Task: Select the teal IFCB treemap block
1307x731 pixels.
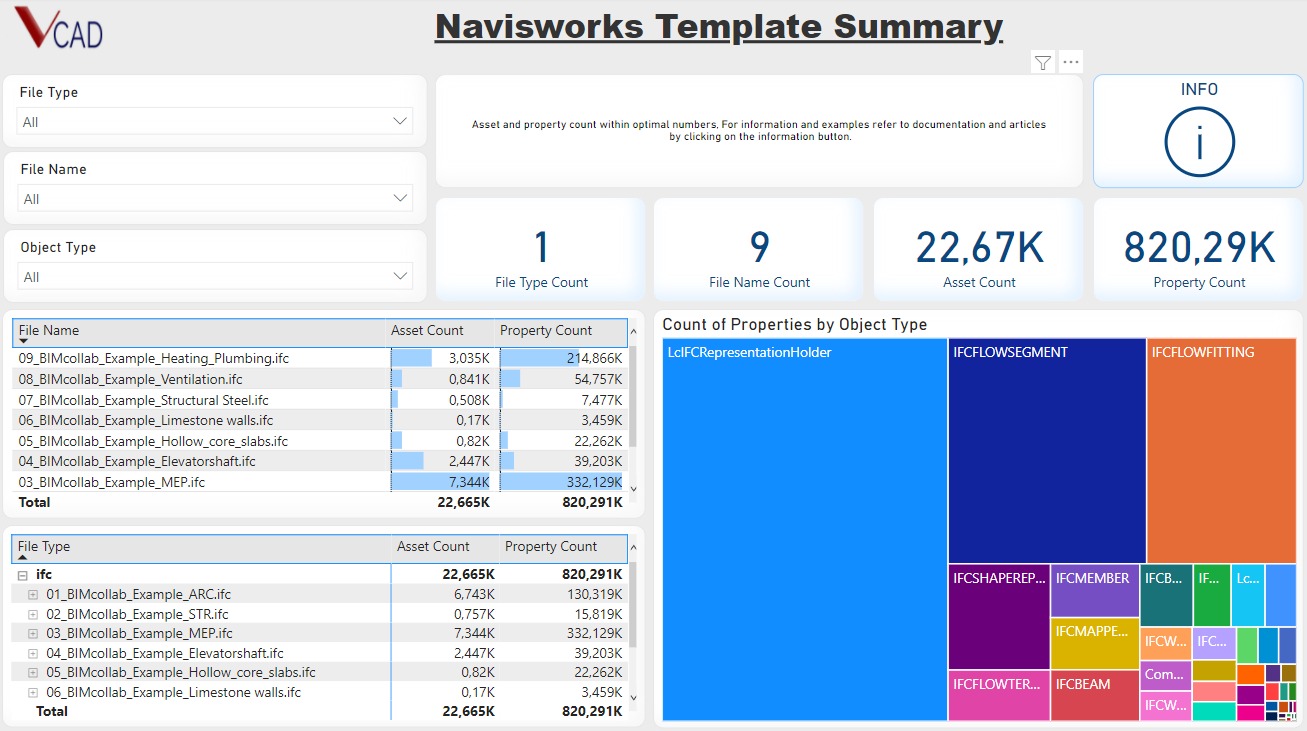Action: coord(1166,595)
